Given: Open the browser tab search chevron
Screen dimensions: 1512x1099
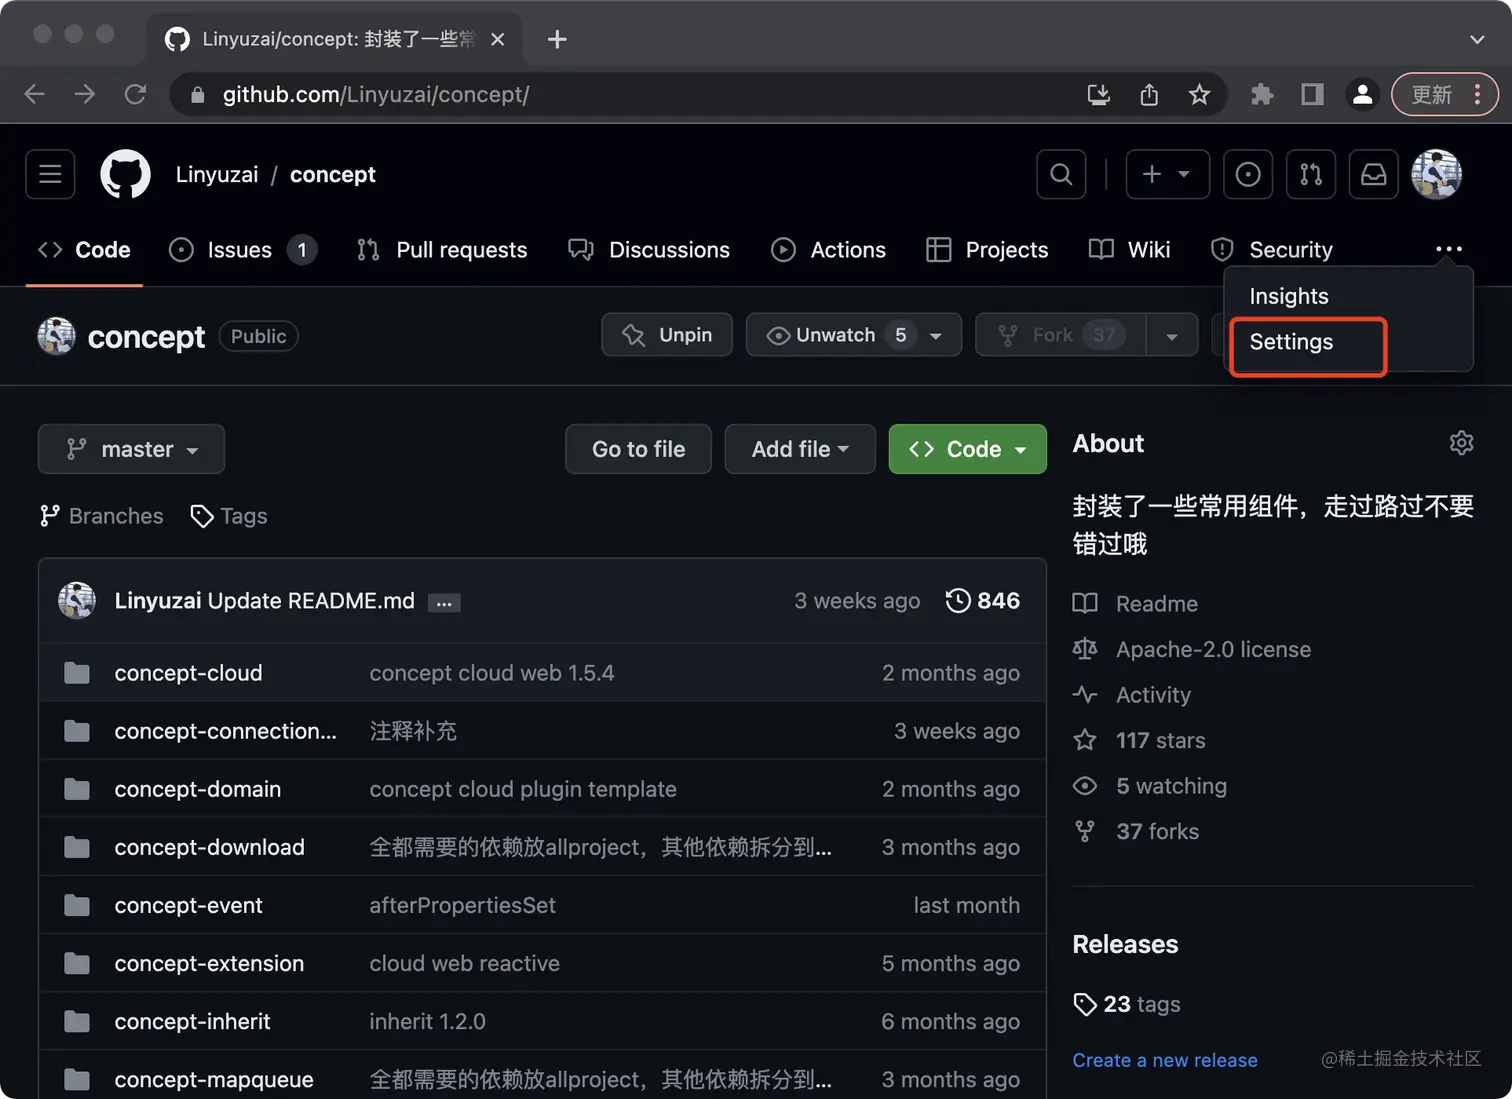Looking at the screenshot, I should click(x=1477, y=39).
